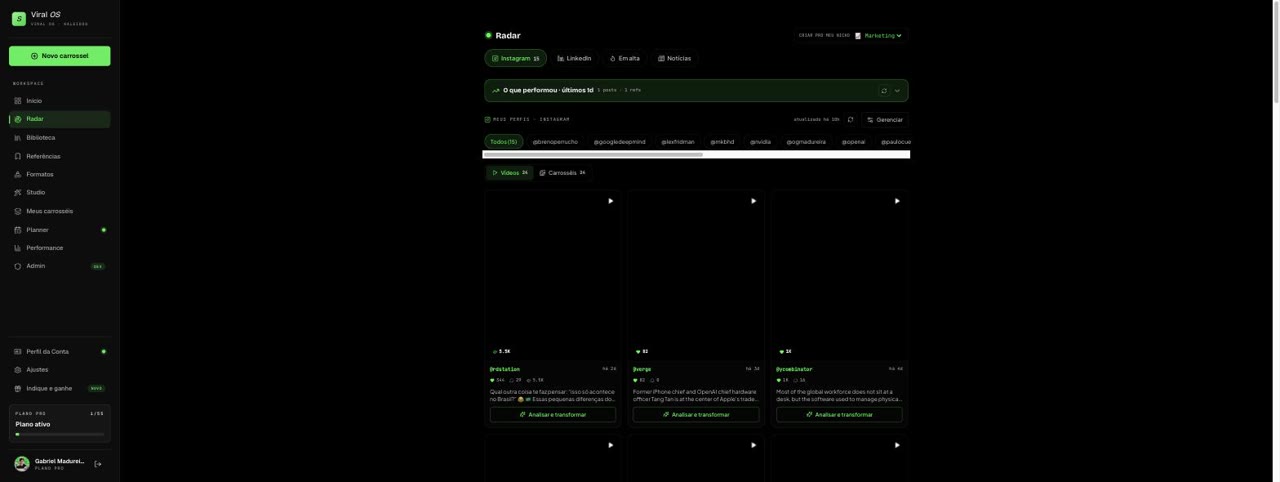Click Analisar e transformar for @verge
The height and width of the screenshot is (482, 1280).
696,414
